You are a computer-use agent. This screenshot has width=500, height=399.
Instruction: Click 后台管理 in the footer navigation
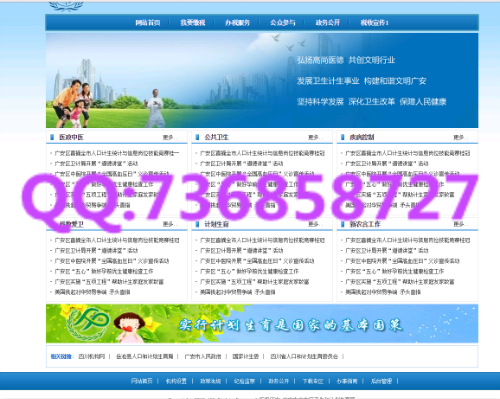click(381, 381)
